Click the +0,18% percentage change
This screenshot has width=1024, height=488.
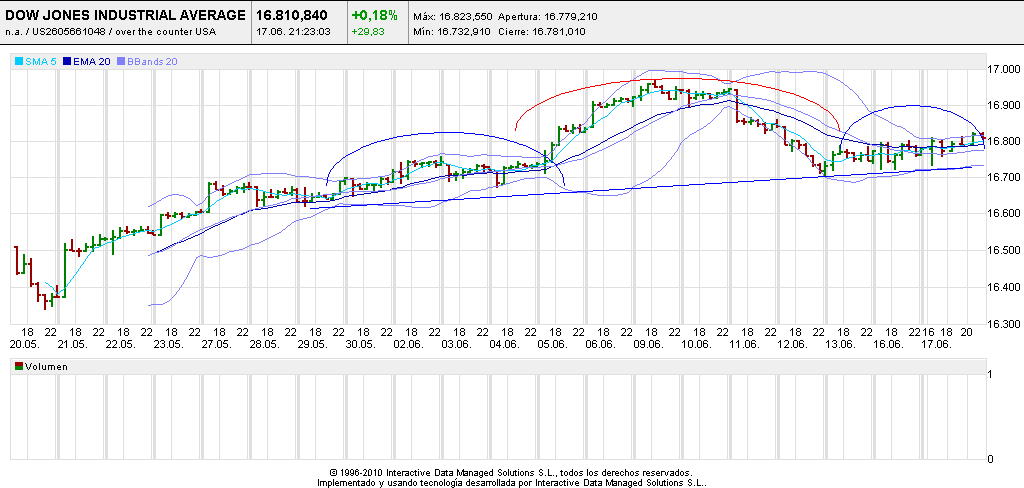(x=375, y=15)
